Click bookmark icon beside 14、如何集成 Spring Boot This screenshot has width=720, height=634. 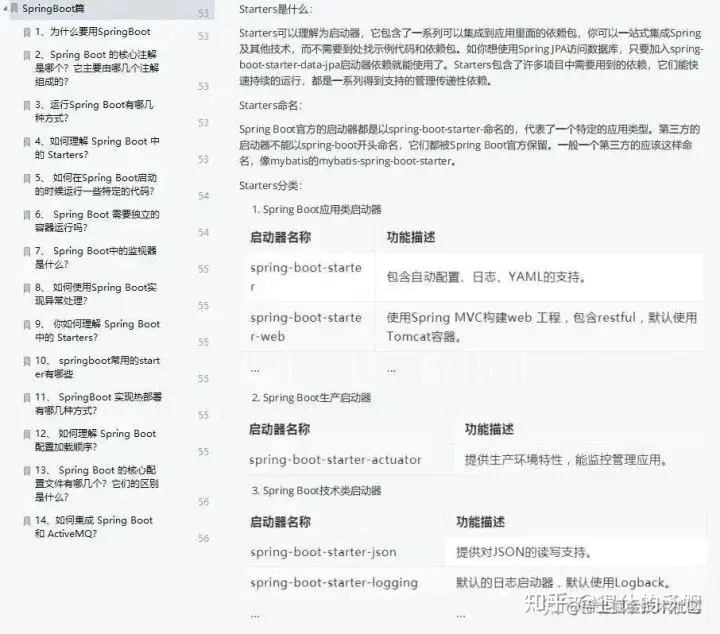click(27, 521)
